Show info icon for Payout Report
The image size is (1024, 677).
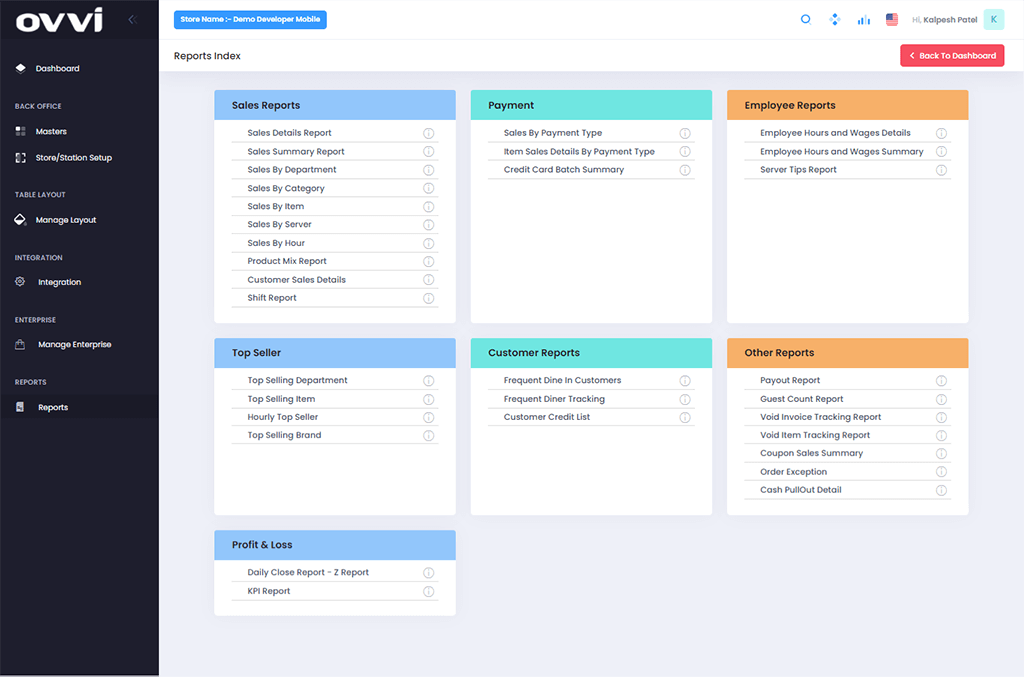pyautogui.click(x=941, y=381)
